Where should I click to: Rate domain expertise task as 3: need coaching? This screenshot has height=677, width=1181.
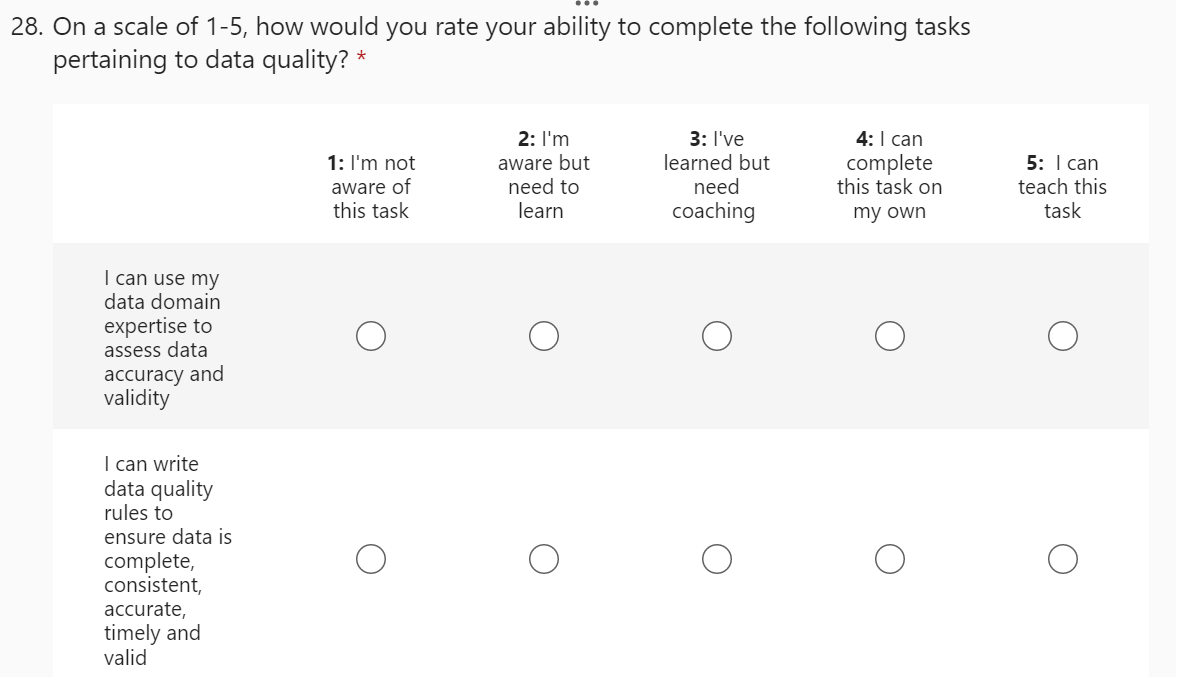click(x=716, y=337)
